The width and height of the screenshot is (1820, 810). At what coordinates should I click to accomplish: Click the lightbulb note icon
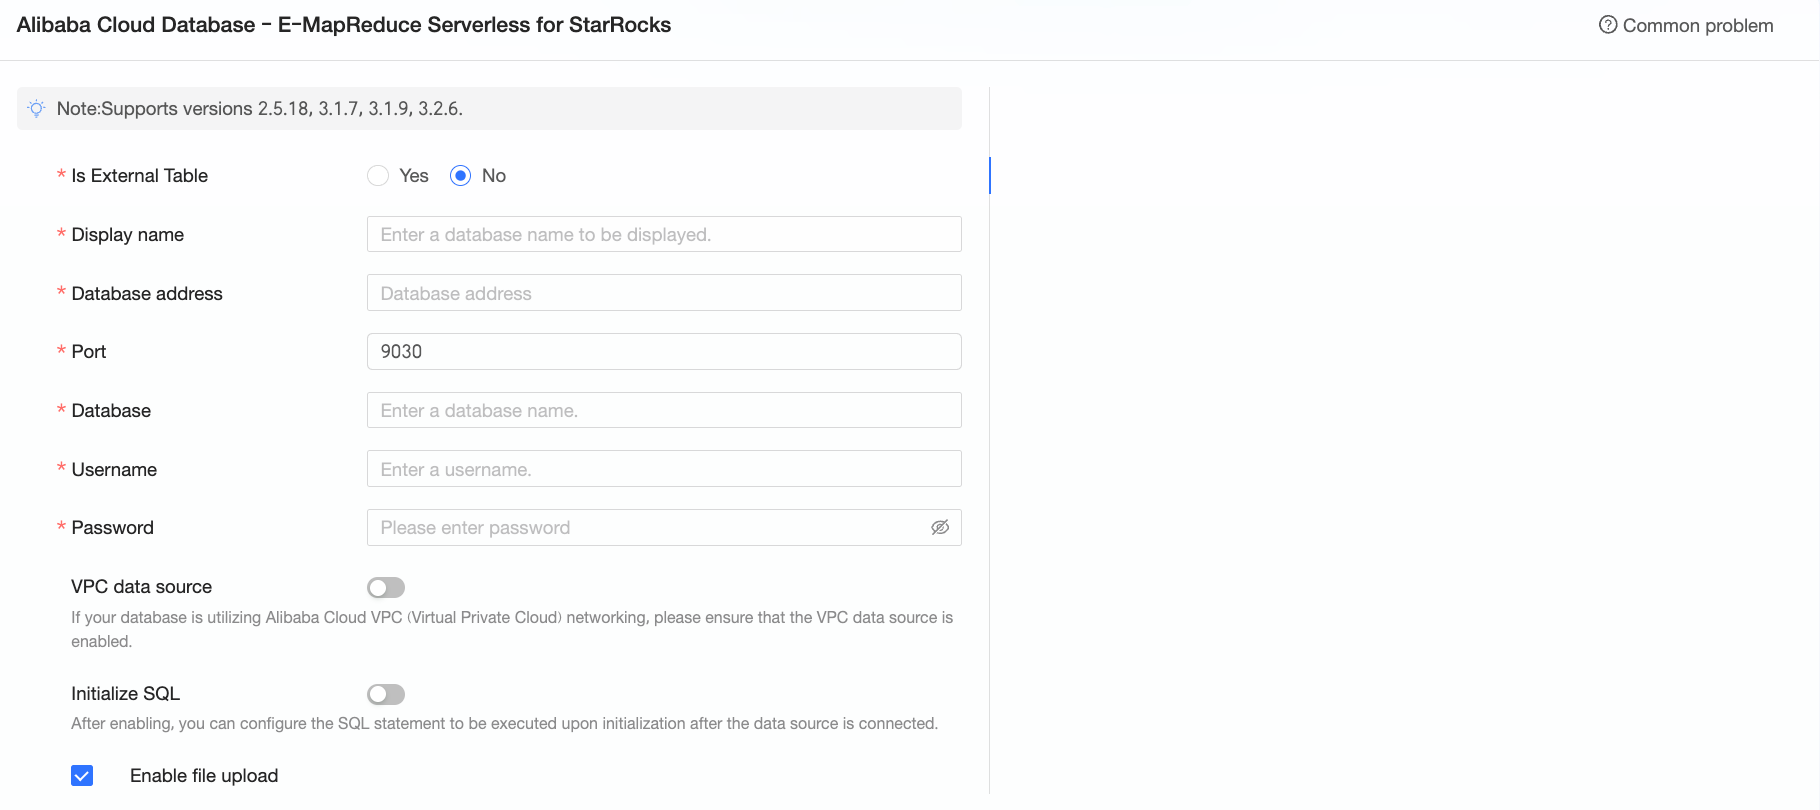(37, 109)
